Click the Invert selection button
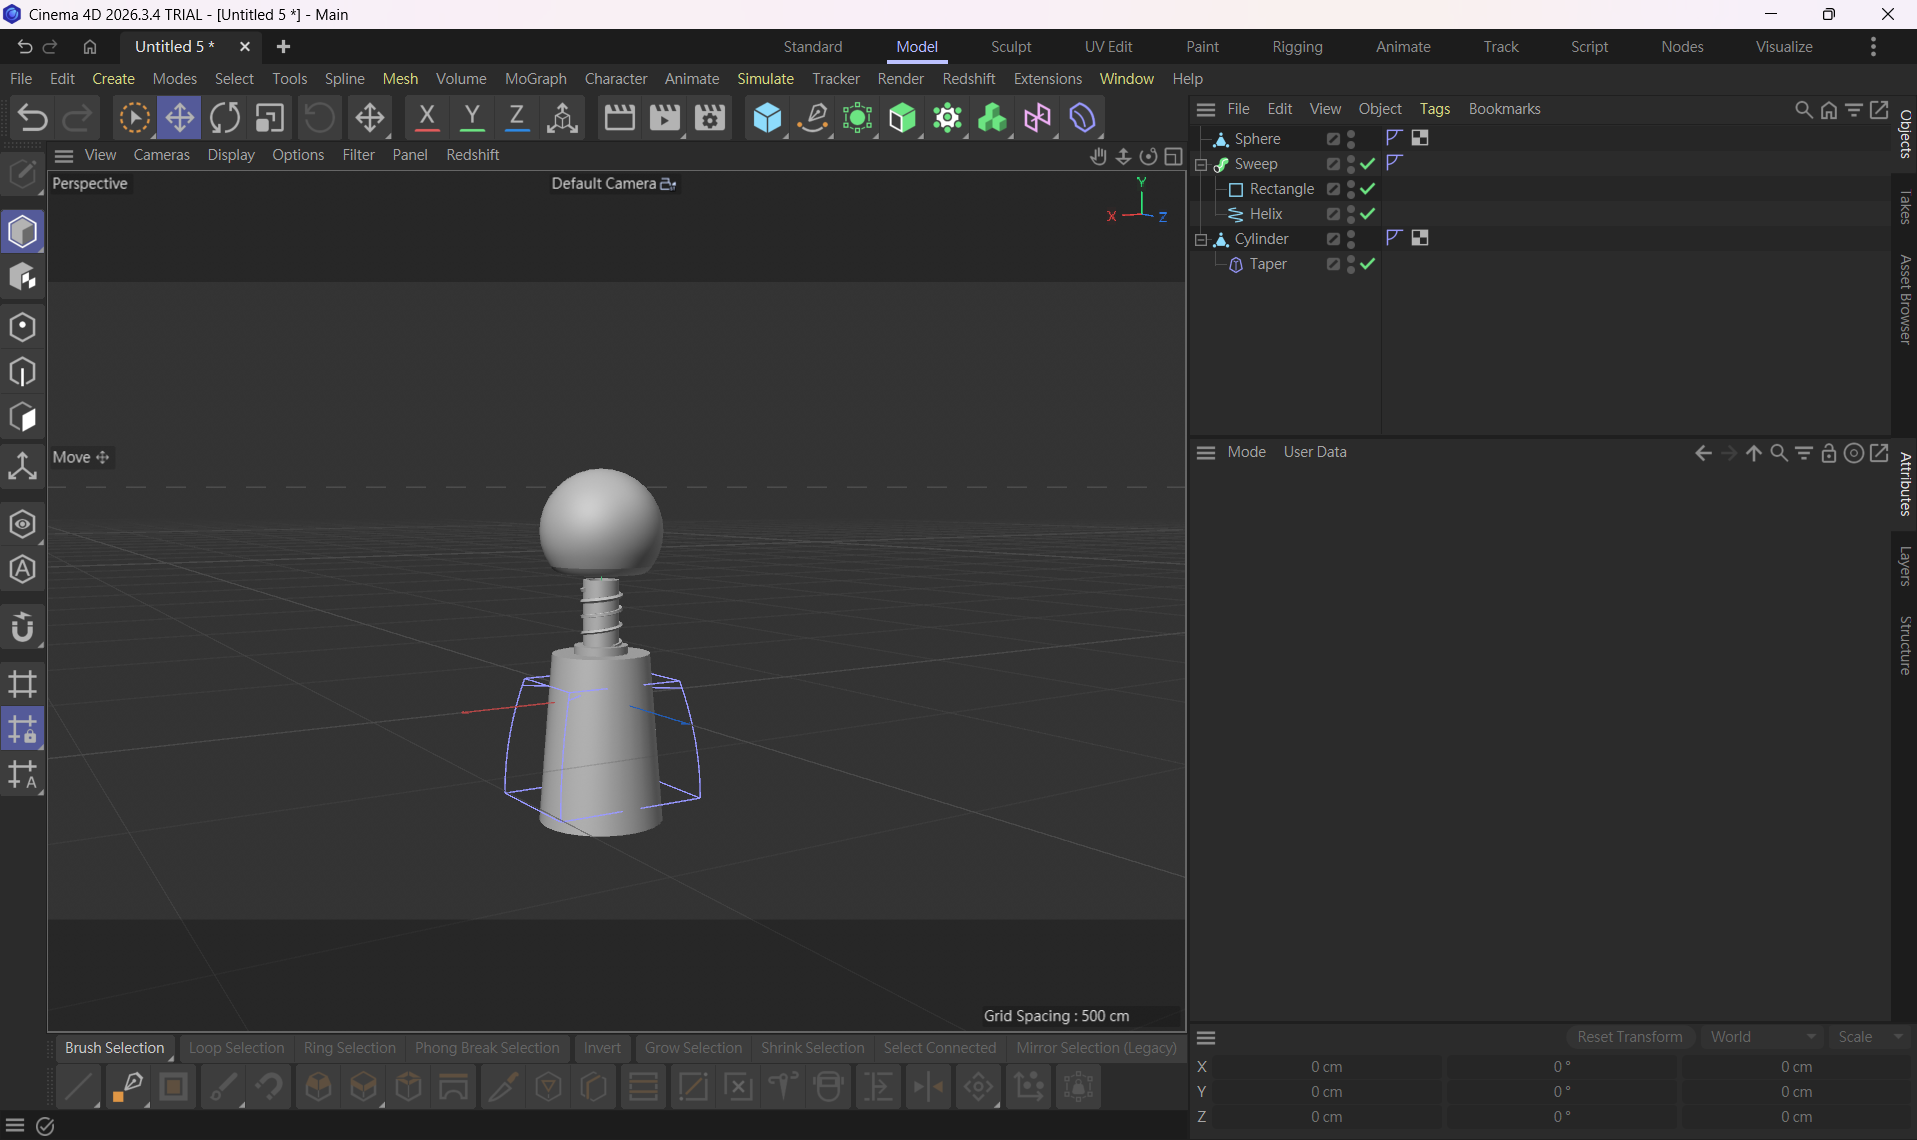This screenshot has height=1140, width=1917. click(602, 1048)
